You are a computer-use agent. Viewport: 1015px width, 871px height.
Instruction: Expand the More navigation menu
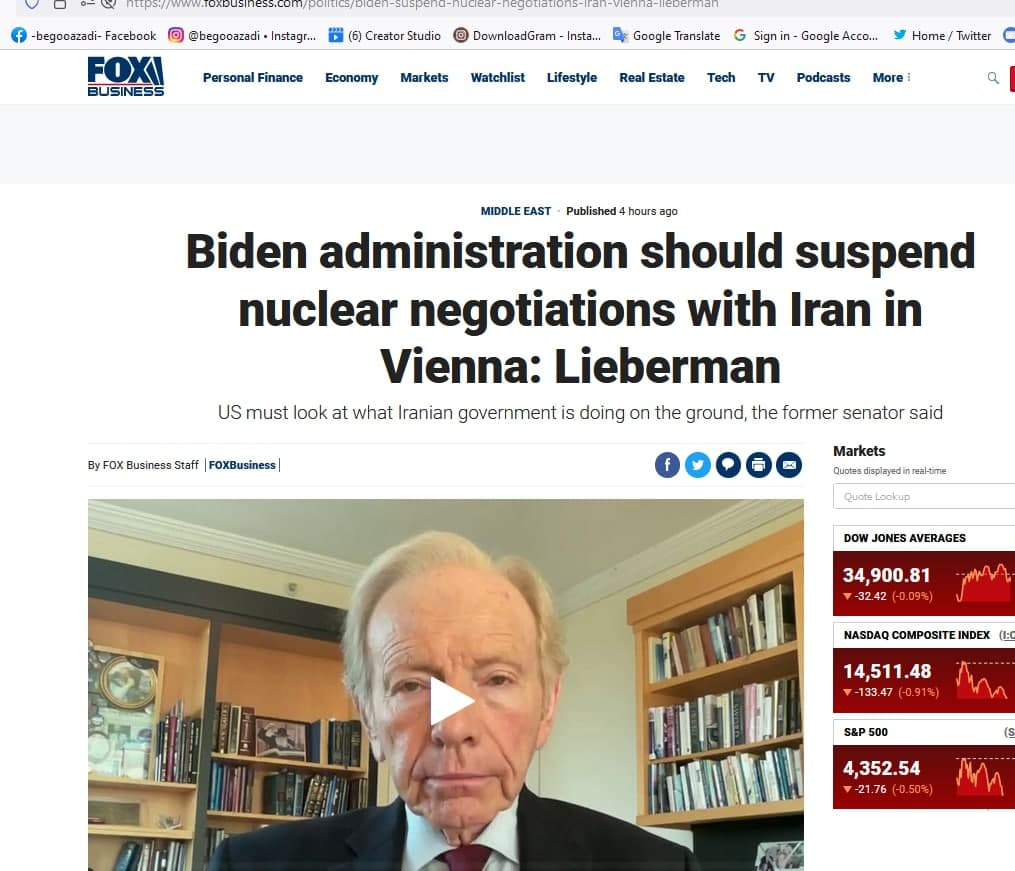891,78
